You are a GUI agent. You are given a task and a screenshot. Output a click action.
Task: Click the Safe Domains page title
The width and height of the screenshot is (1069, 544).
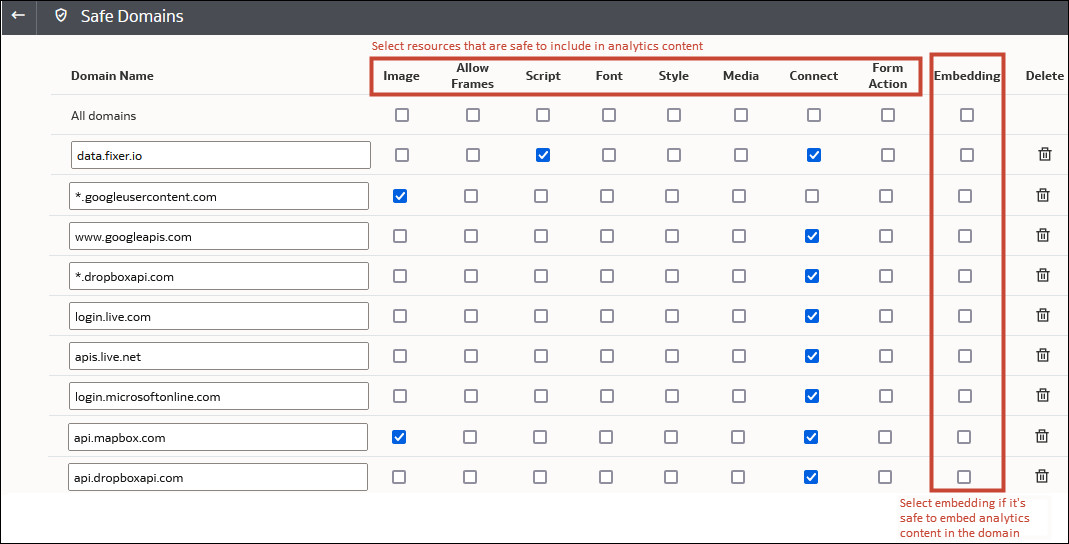pos(132,16)
